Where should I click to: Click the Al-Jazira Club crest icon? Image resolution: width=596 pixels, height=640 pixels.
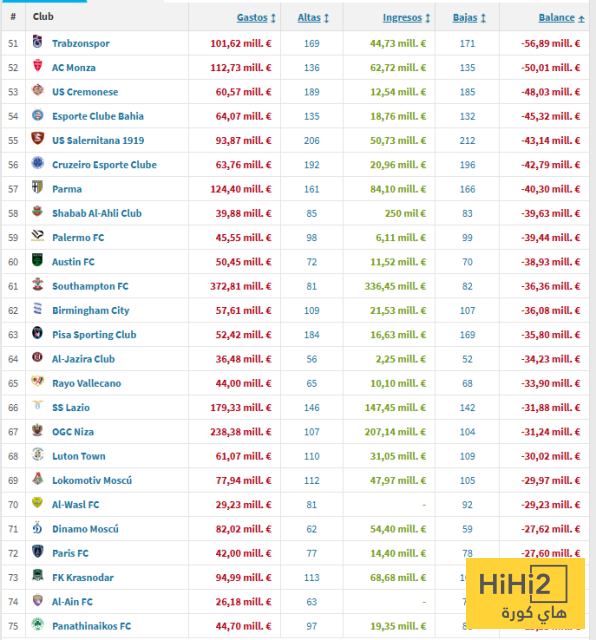coord(38,357)
